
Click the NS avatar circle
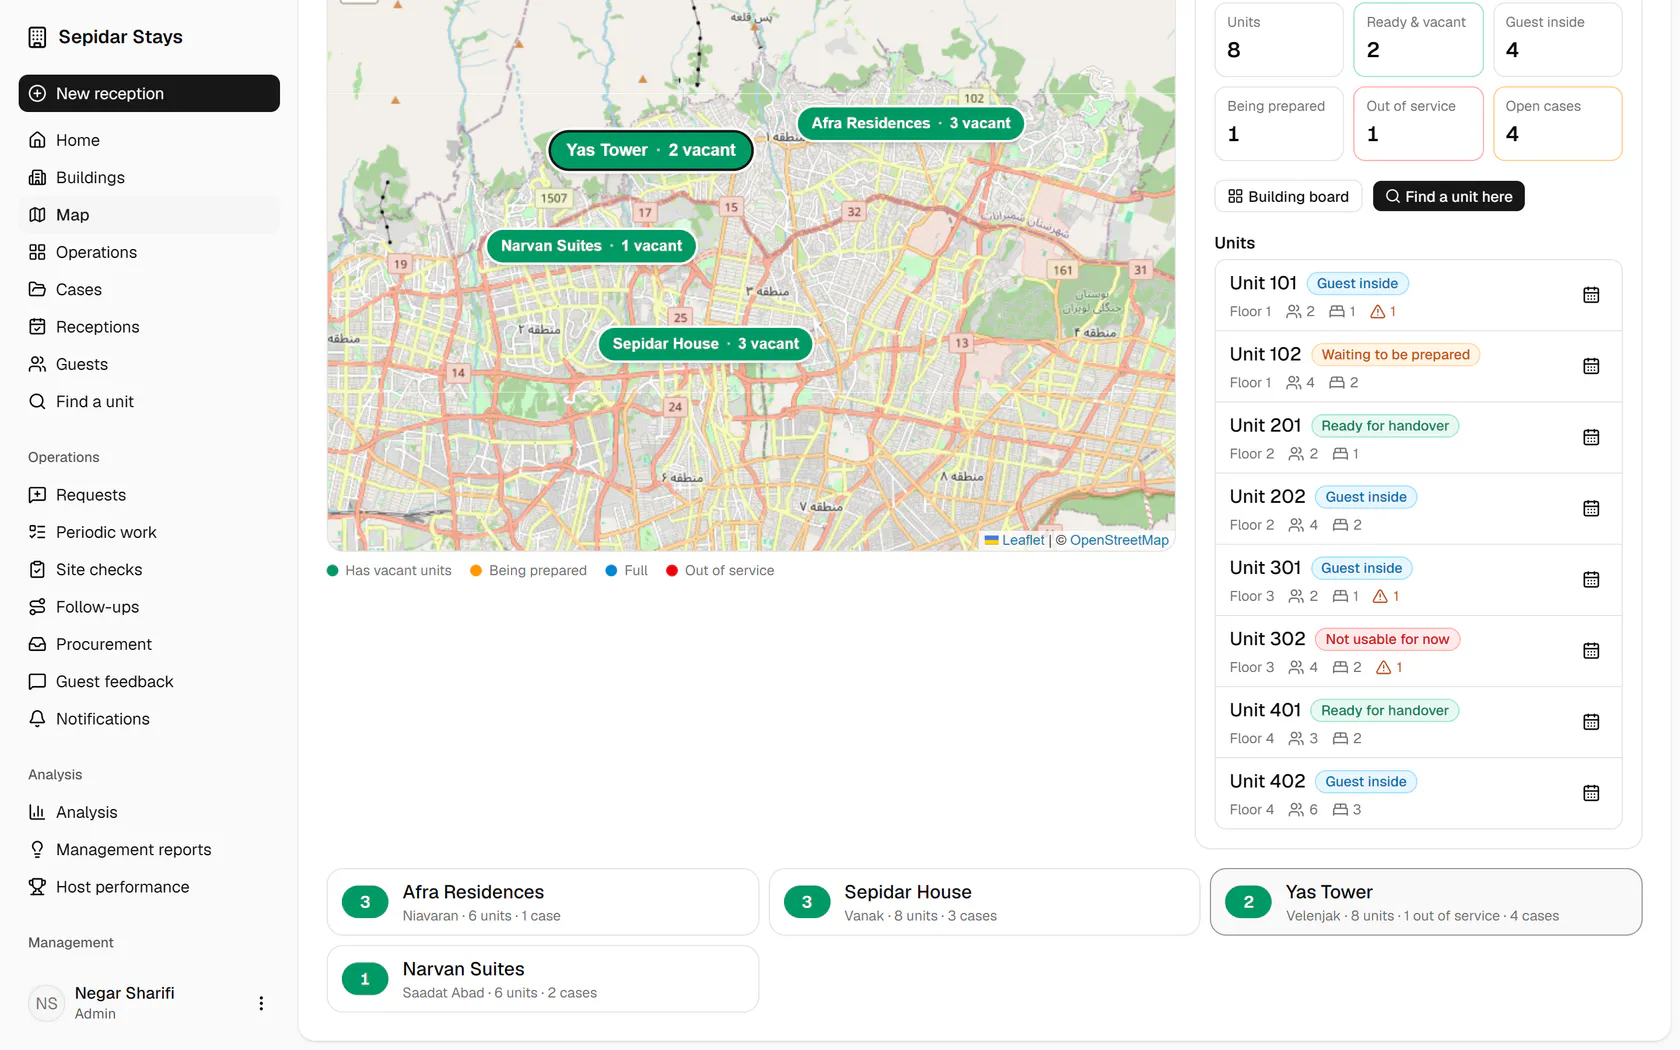(x=47, y=1003)
